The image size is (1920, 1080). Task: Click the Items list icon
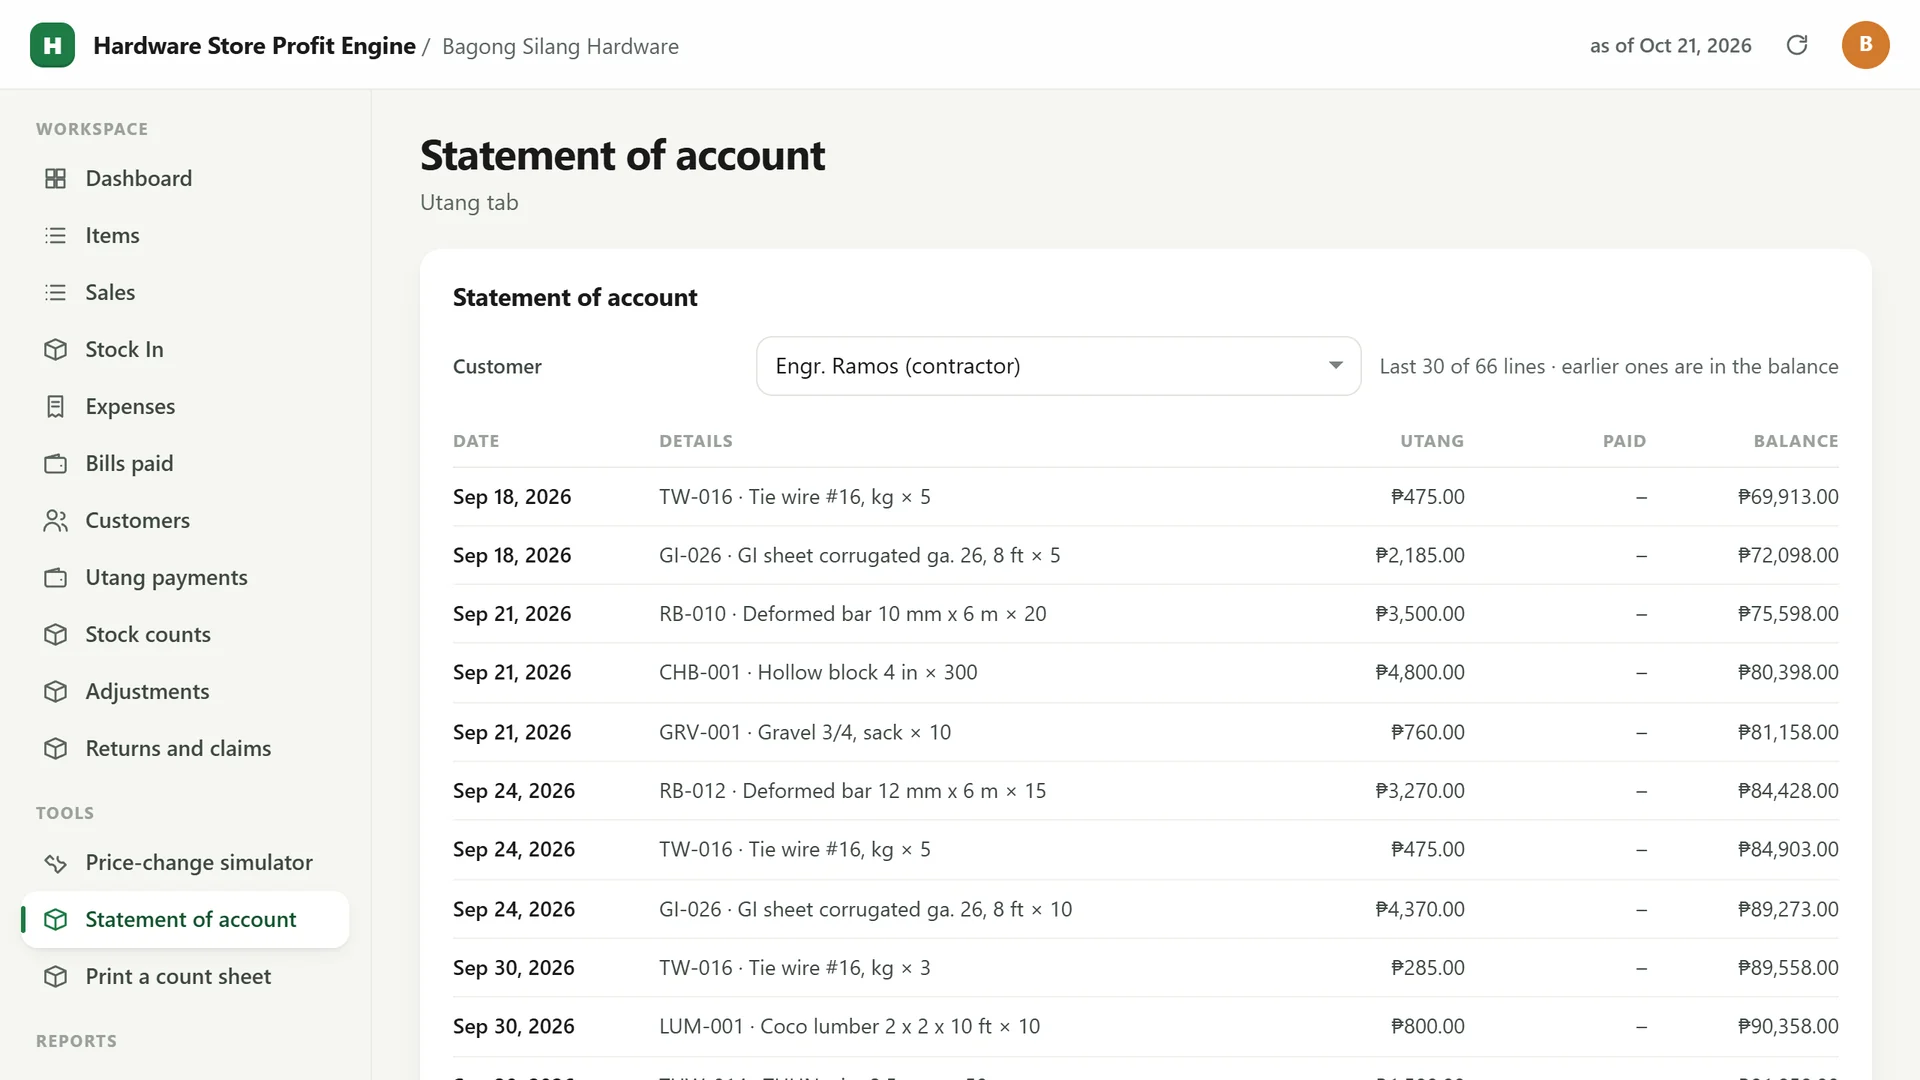tap(56, 235)
